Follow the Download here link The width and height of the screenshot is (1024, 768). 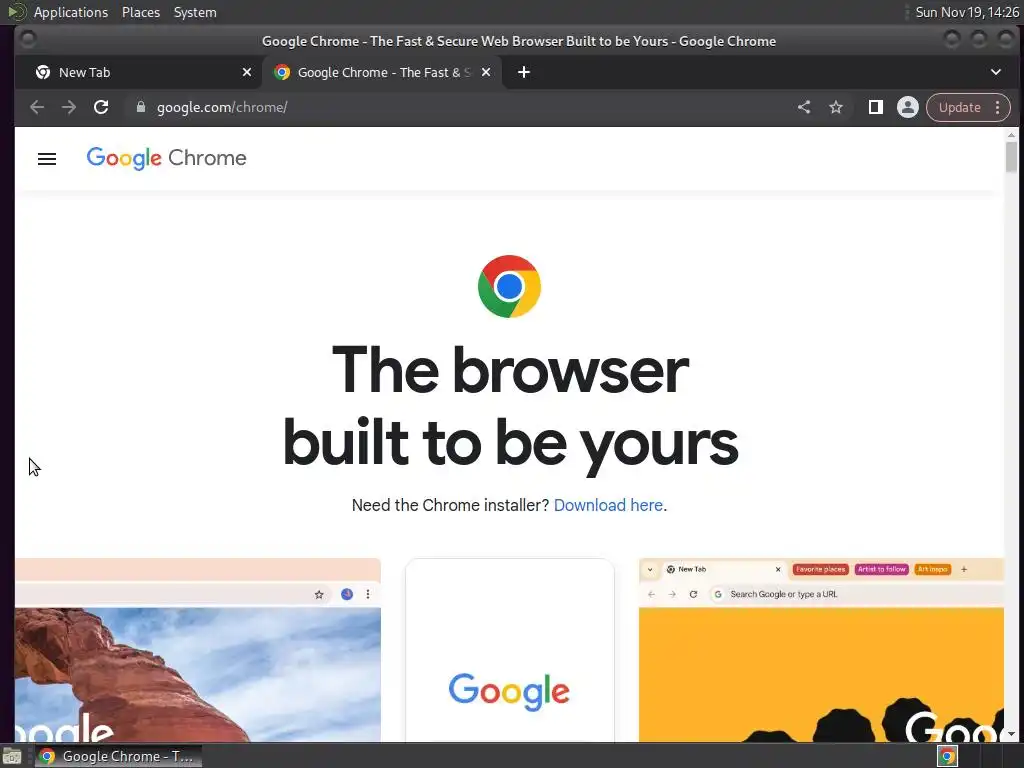point(608,505)
